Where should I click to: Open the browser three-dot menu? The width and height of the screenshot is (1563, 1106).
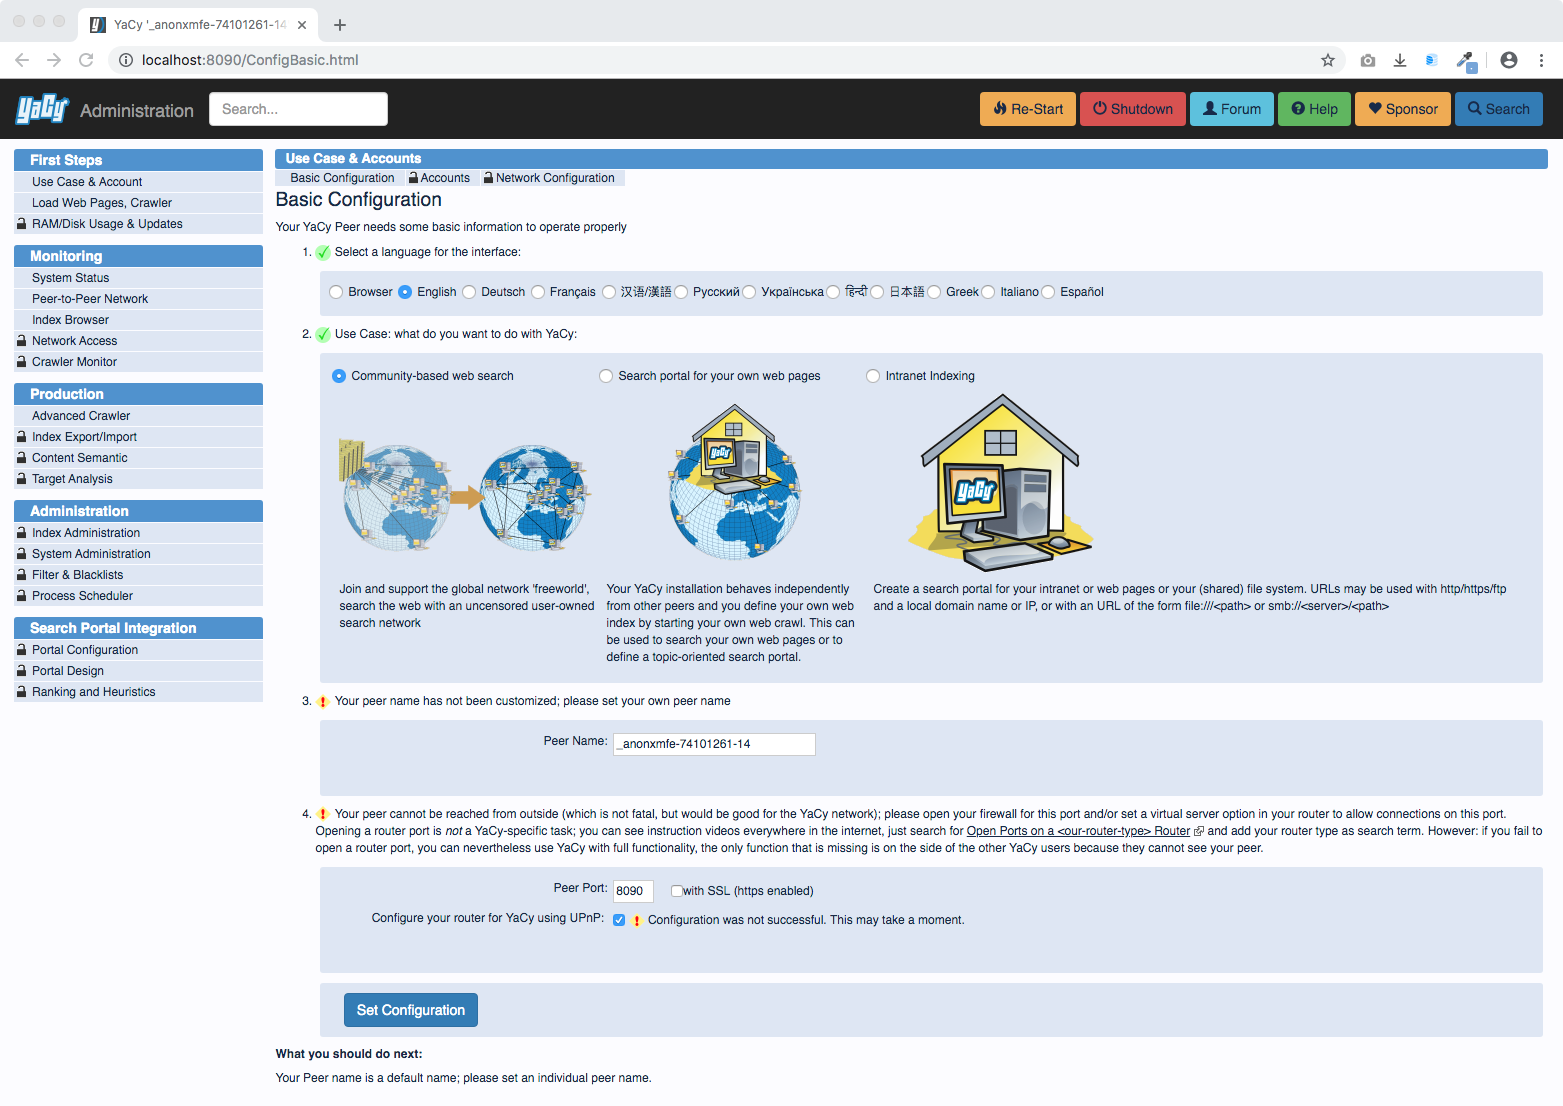[x=1541, y=60]
